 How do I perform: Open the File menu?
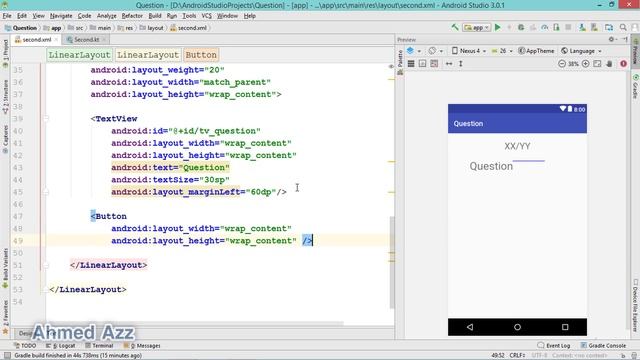coord(7,16)
